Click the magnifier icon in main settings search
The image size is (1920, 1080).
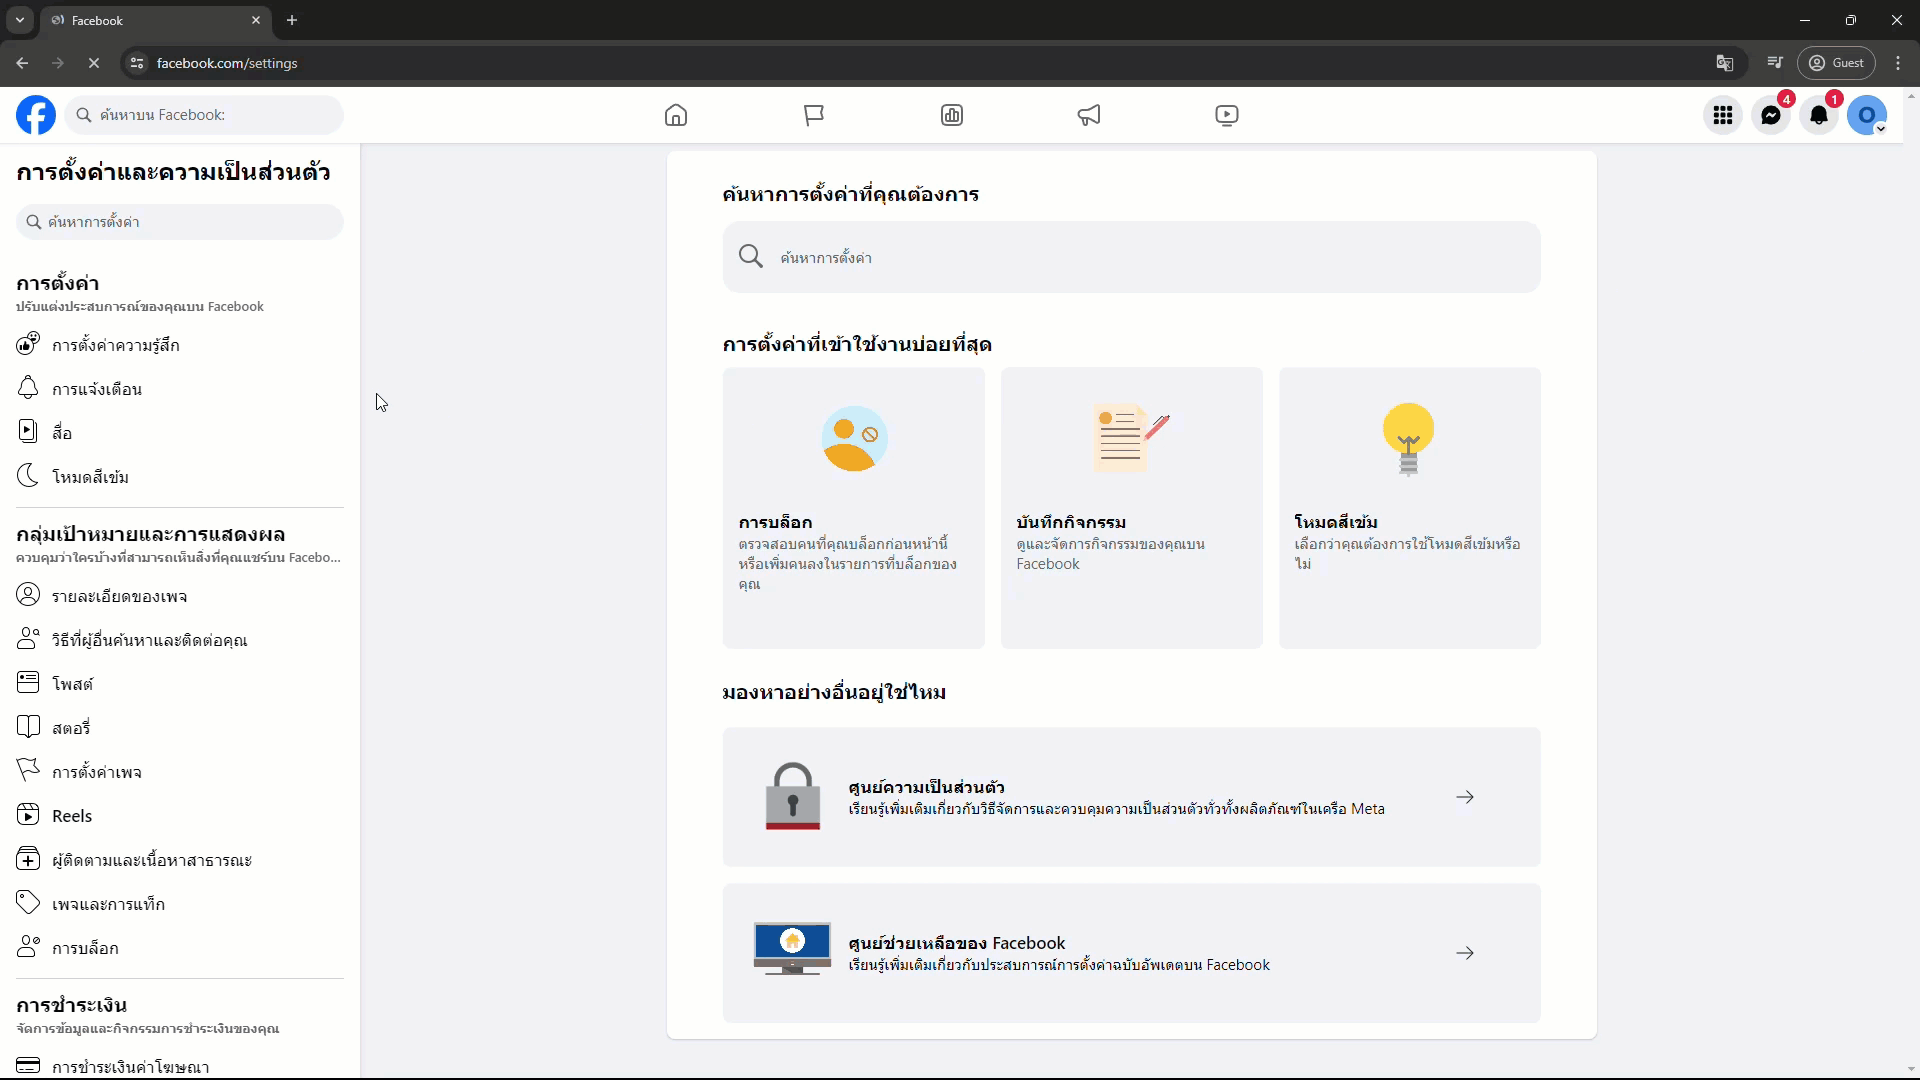(751, 257)
